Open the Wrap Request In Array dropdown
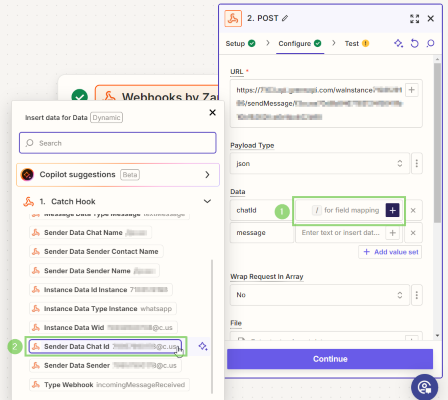Image resolution: width=448 pixels, height=400 pixels. (320, 295)
